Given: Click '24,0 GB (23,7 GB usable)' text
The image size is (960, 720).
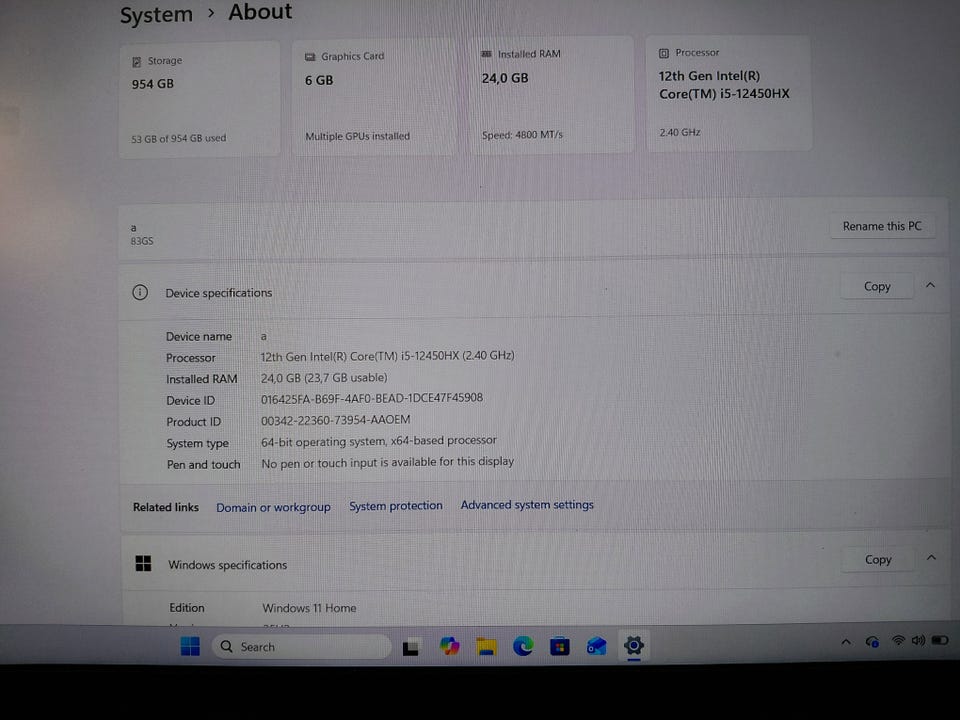Looking at the screenshot, I should (324, 378).
